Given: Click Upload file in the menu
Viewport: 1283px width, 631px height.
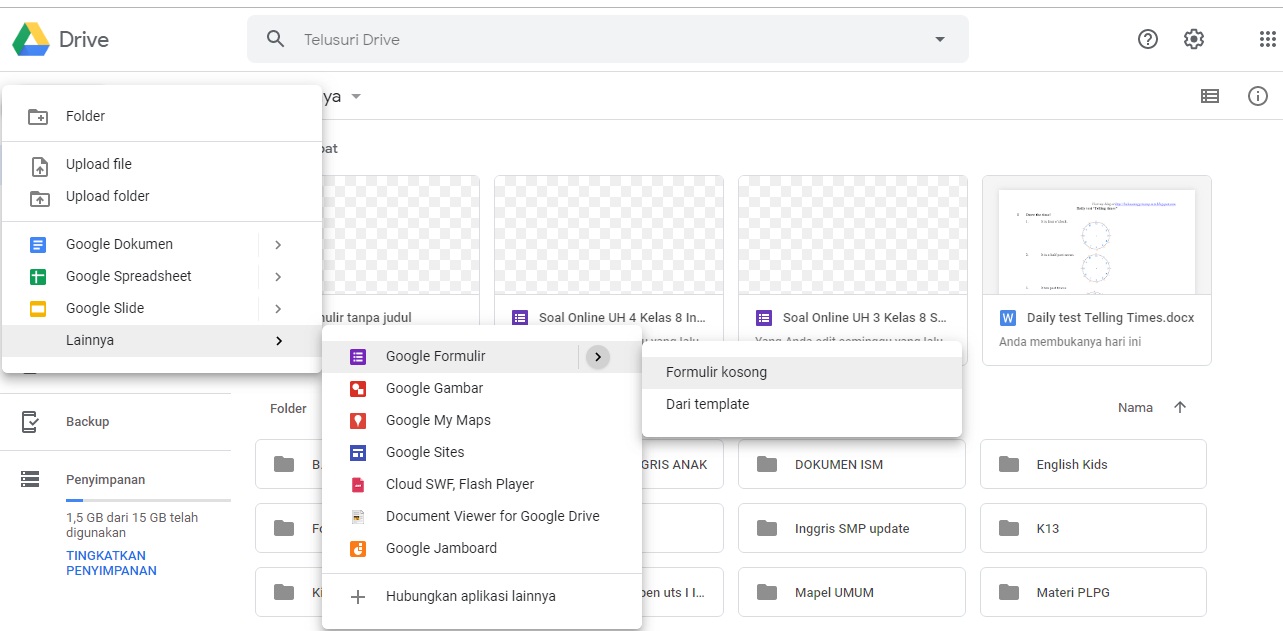Looking at the screenshot, I should point(99,164).
